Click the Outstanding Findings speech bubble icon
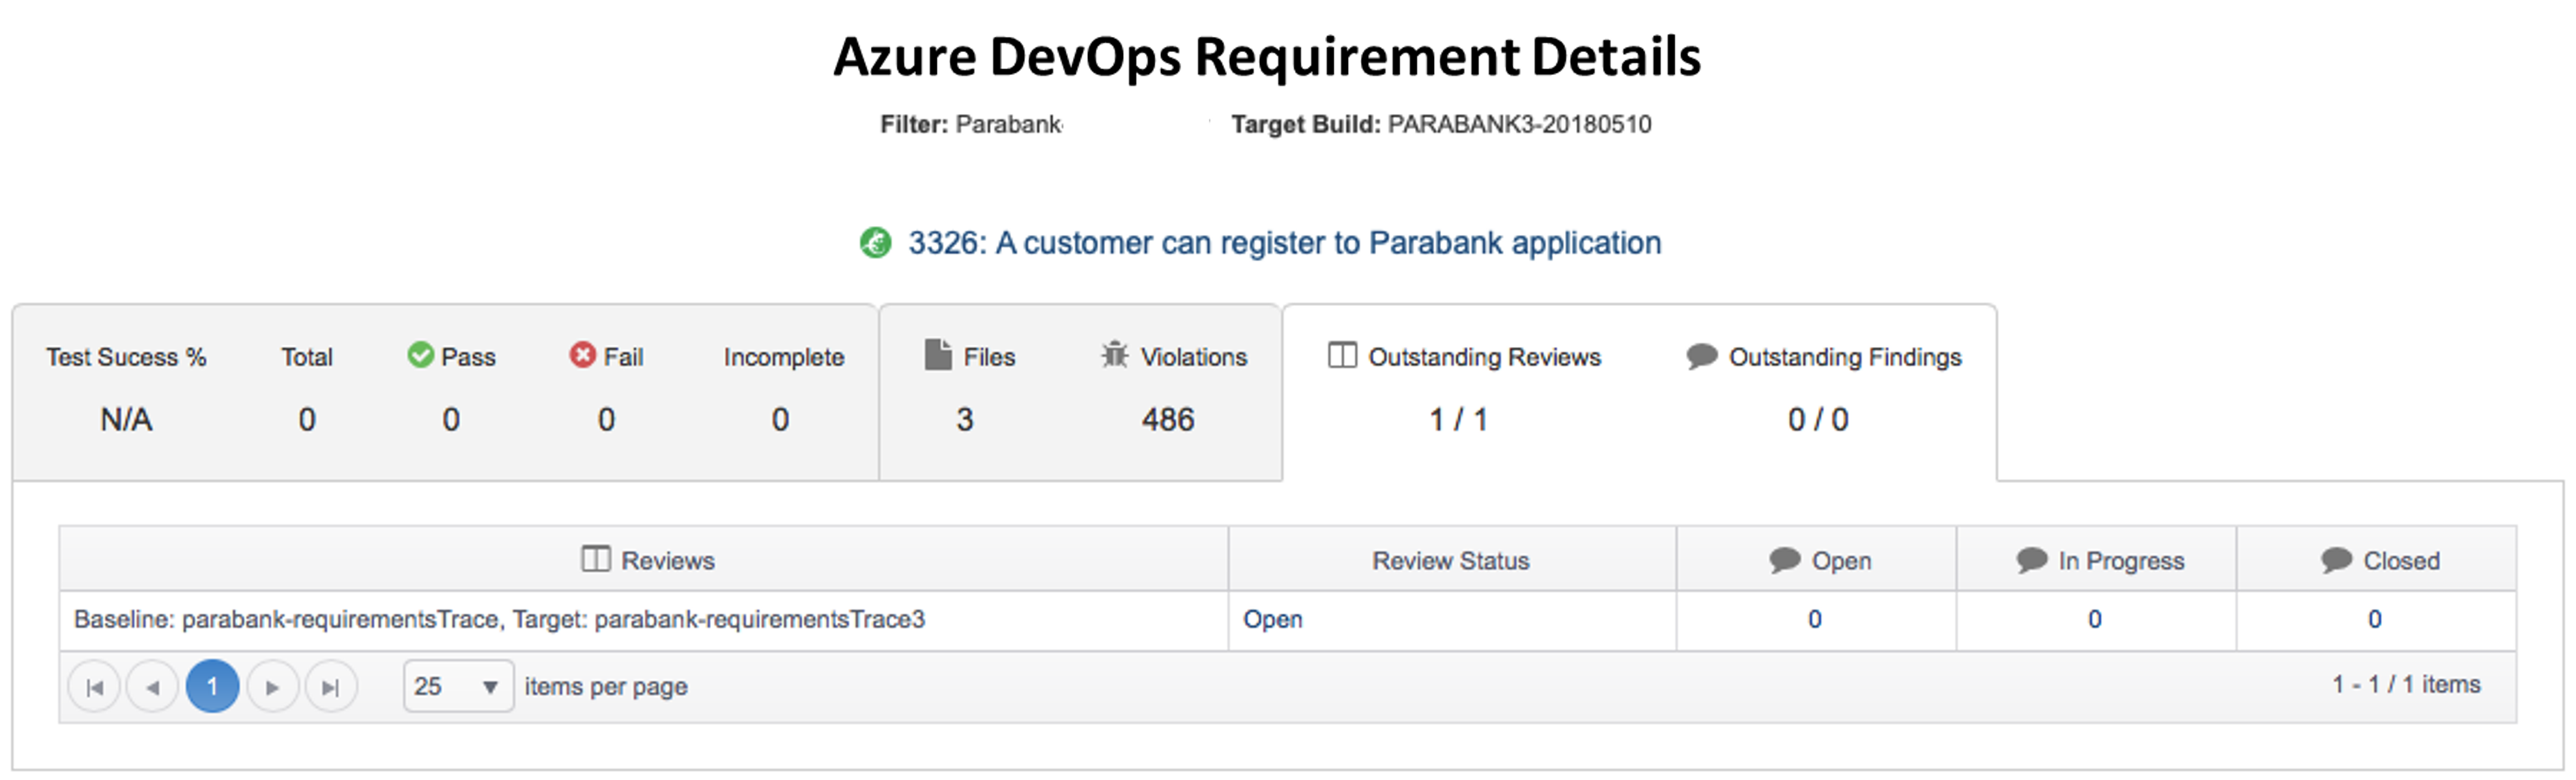This screenshot has height=780, width=2576. (1701, 356)
